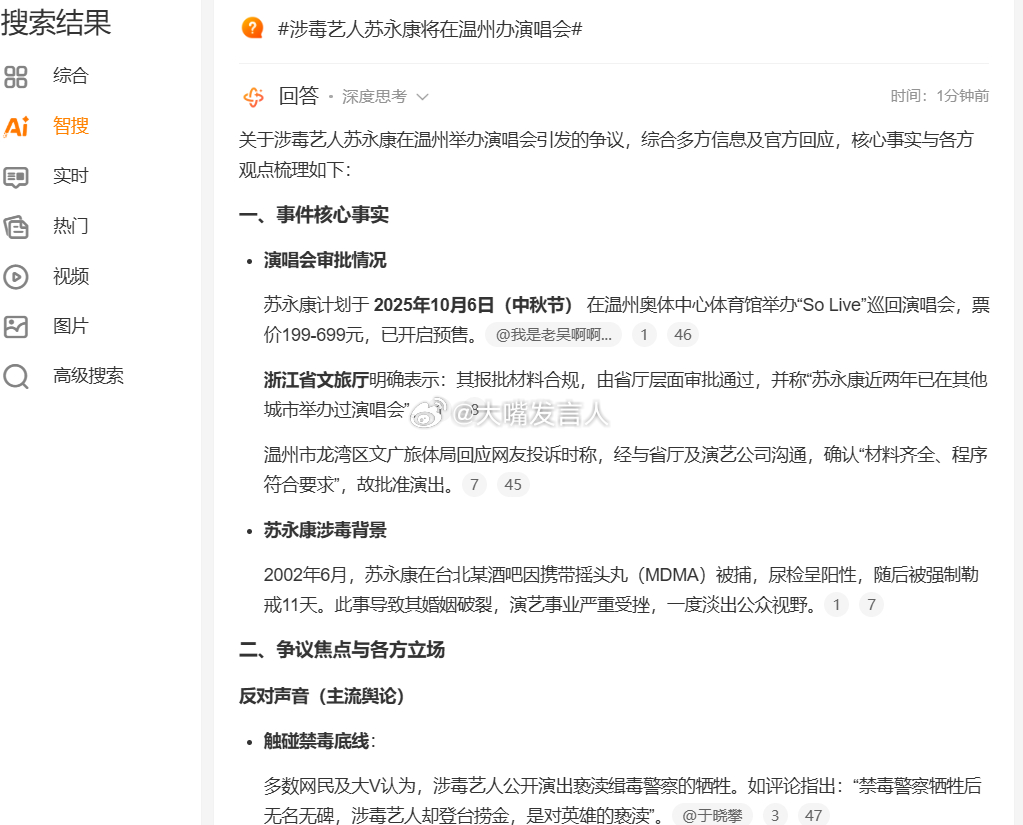Click the 回答 AI swirl logo icon
The image size is (1023, 825).
(x=253, y=97)
